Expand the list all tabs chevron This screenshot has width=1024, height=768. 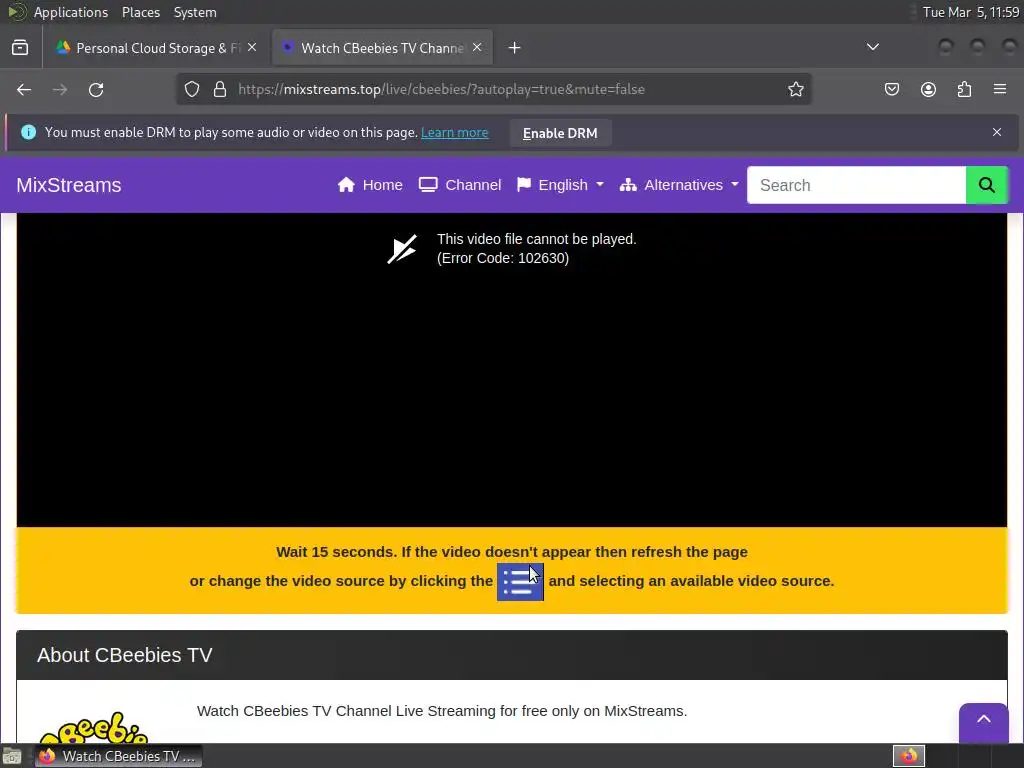[x=872, y=47]
